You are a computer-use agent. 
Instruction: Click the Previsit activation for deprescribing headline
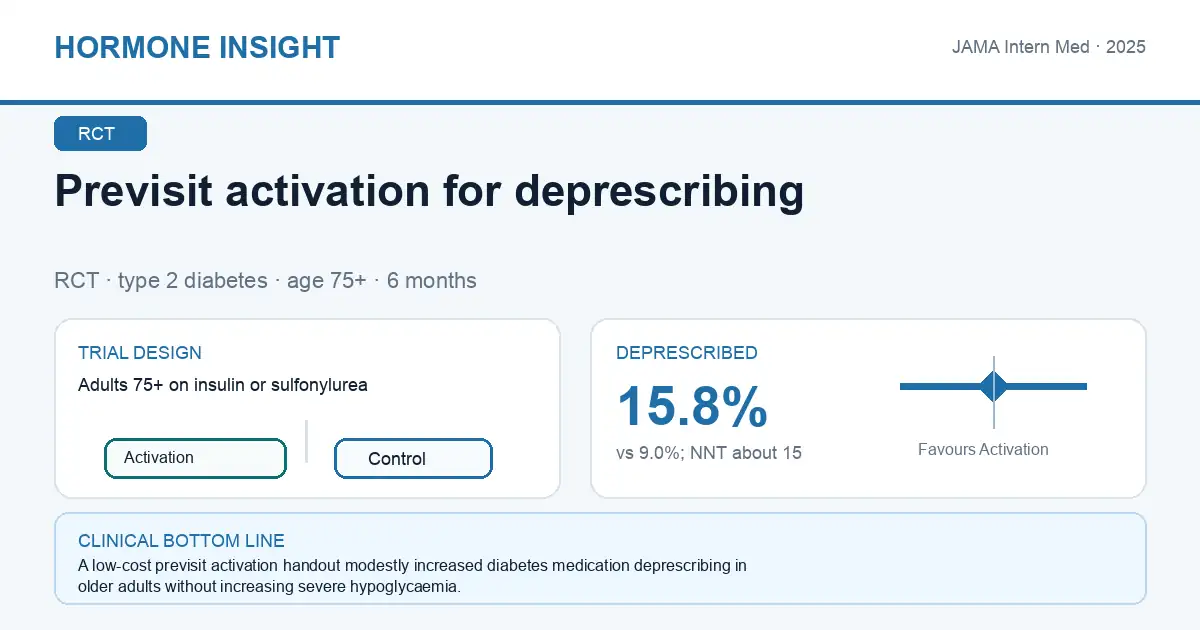[429, 191]
